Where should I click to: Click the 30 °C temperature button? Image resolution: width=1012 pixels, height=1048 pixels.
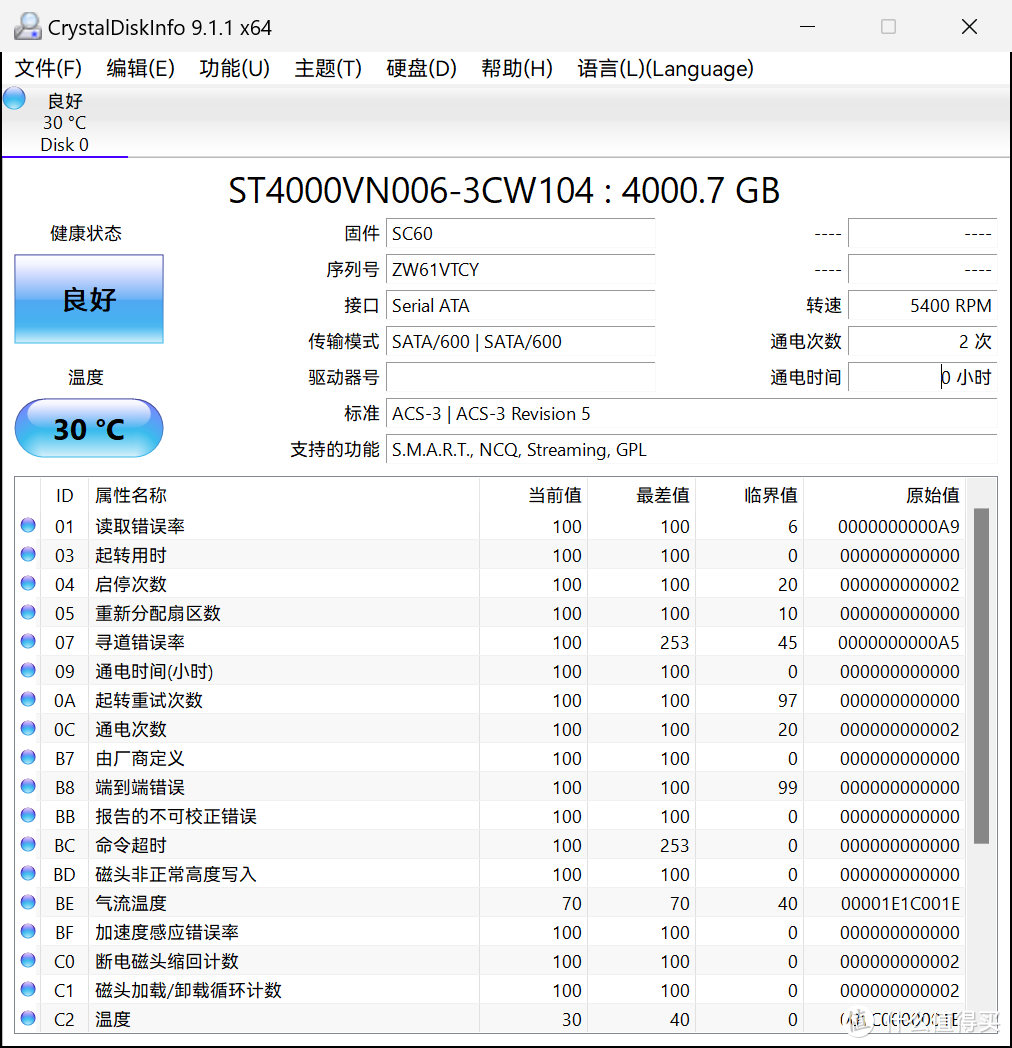pyautogui.click(x=88, y=428)
